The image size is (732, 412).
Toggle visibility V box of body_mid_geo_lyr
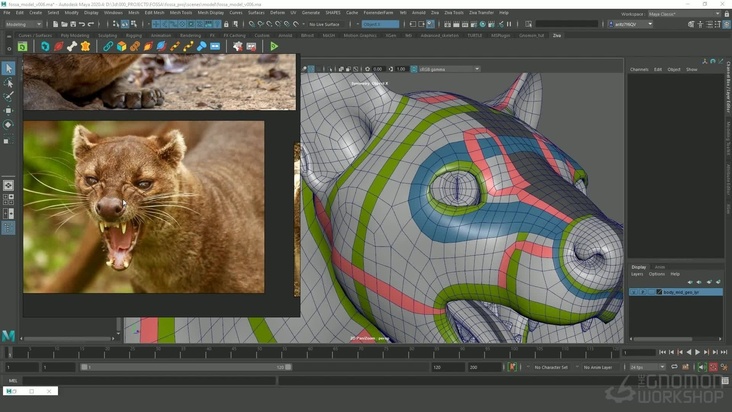pyautogui.click(x=633, y=292)
